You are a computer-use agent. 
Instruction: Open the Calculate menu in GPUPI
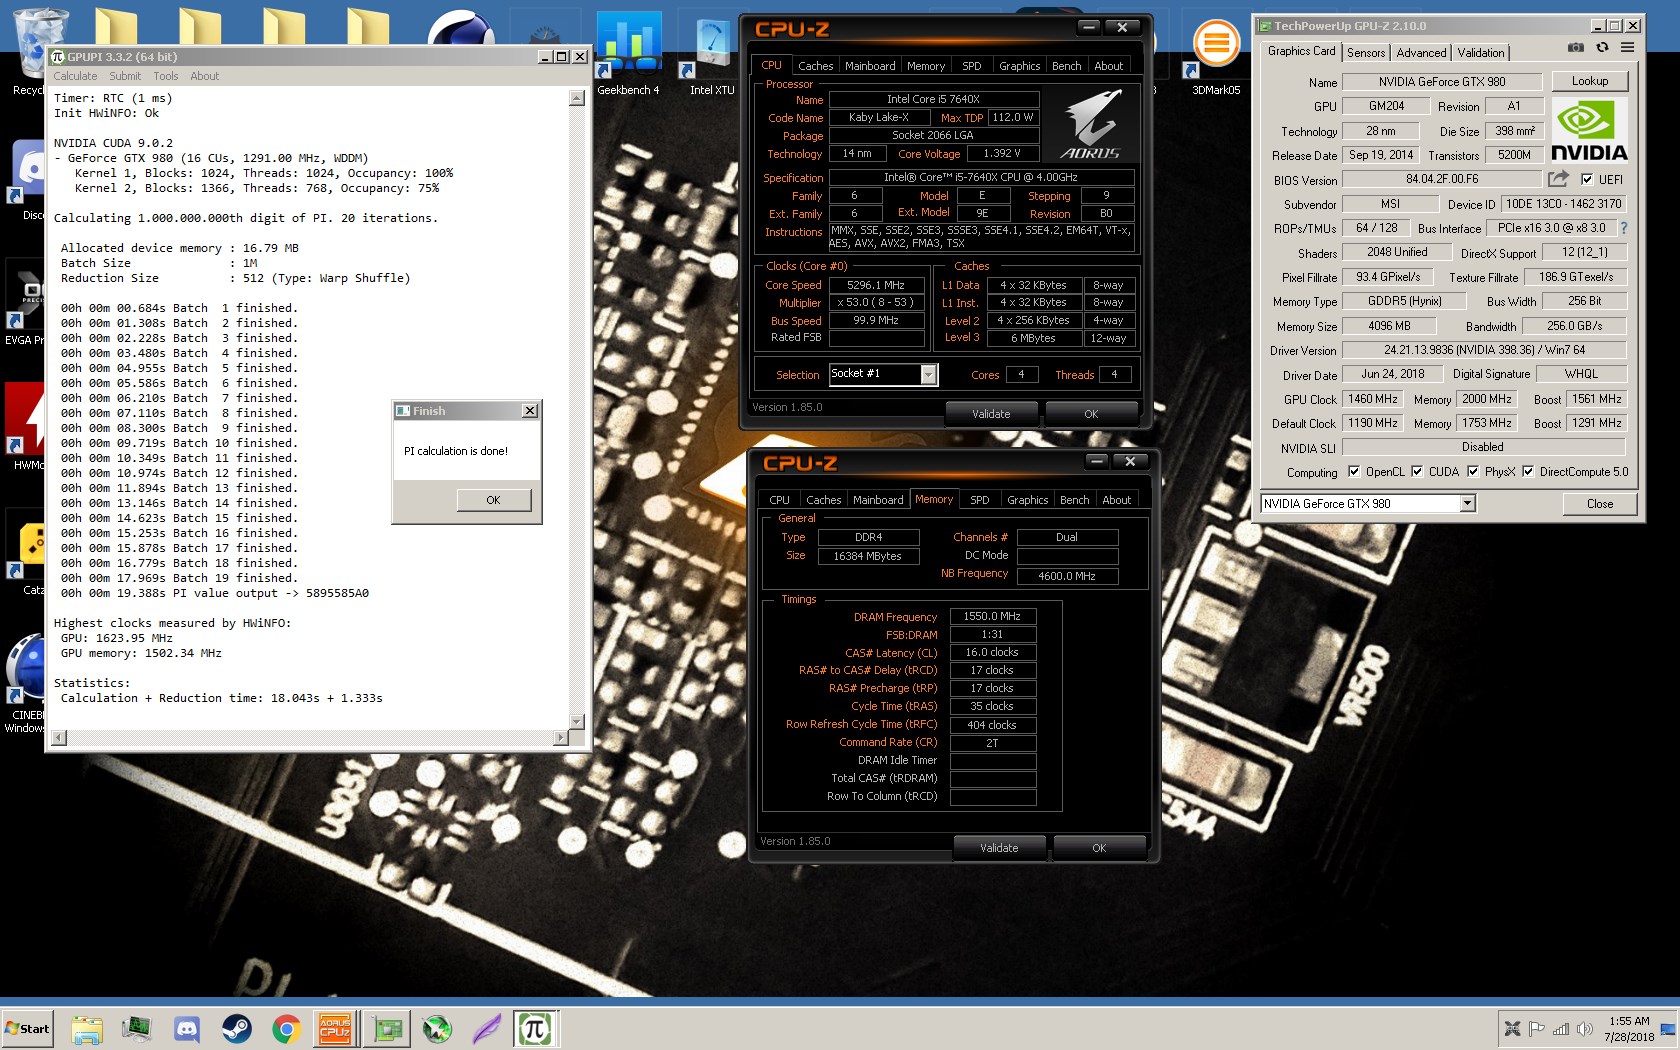75,76
